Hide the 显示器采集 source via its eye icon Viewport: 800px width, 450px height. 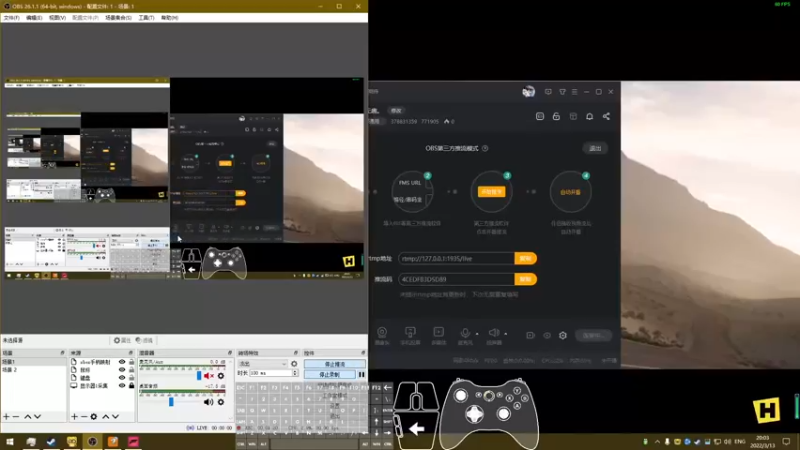pyautogui.click(x=122, y=386)
